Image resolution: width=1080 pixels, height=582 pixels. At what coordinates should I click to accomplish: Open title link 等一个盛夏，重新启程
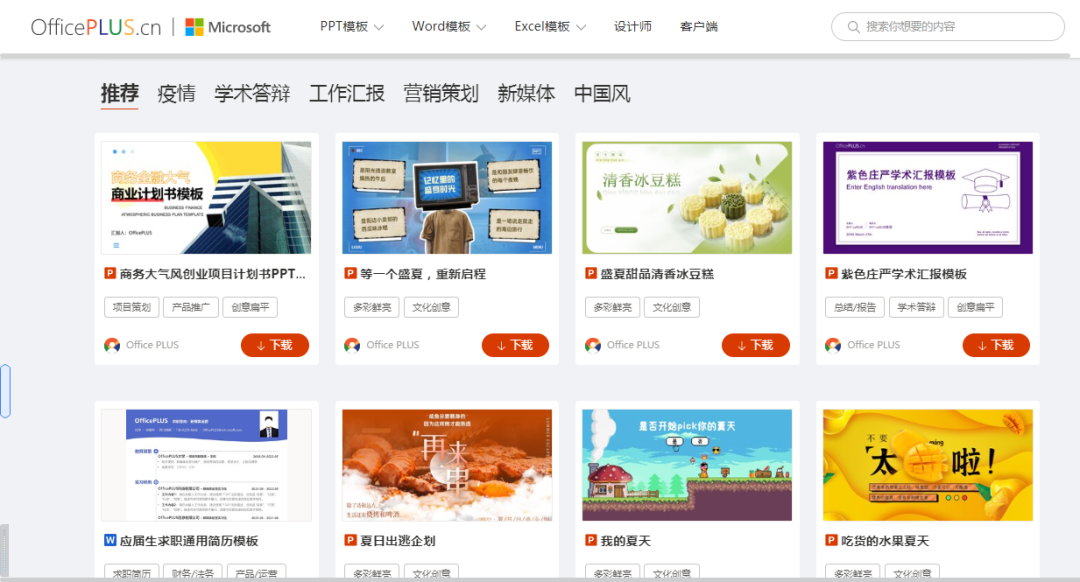(423, 273)
